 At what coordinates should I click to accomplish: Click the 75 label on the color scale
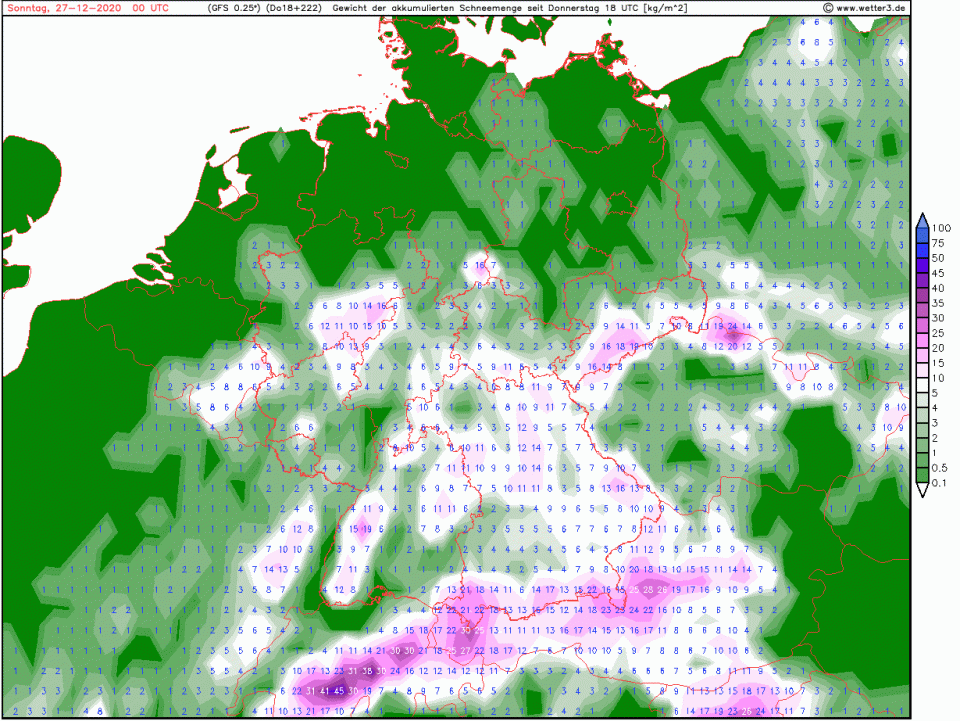[x=938, y=243]
